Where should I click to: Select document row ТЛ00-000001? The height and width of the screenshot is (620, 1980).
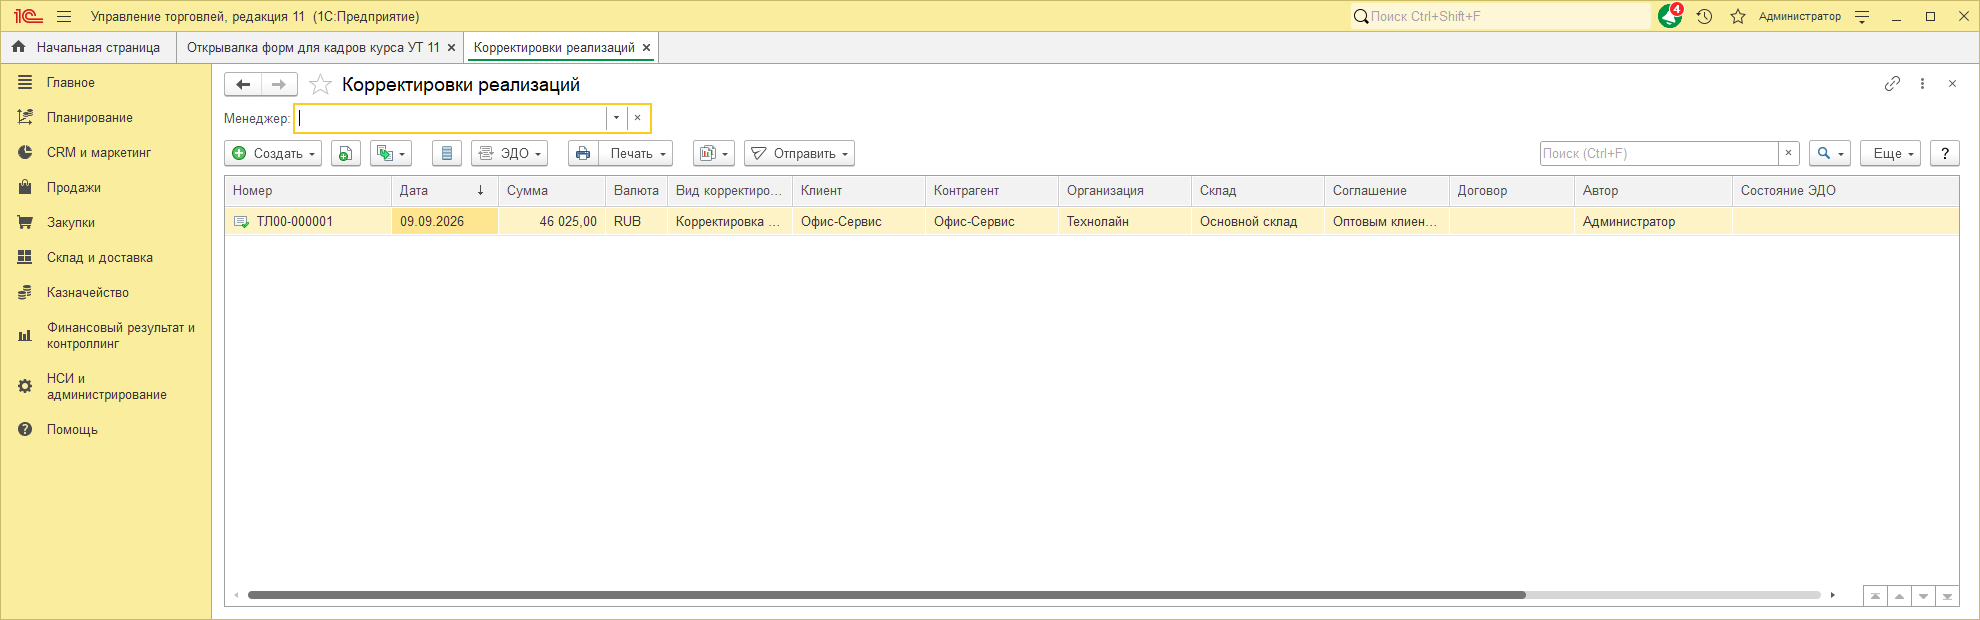tap(1091, 221)
